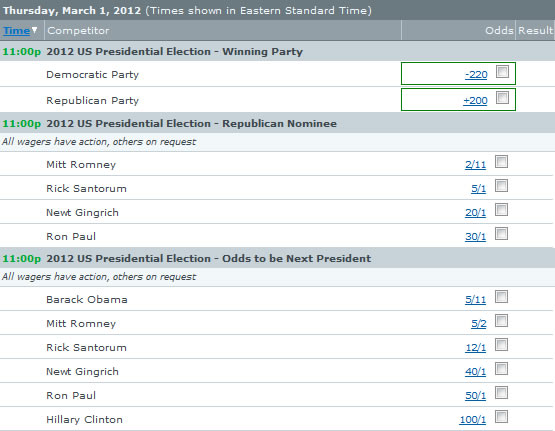This screenshot has width=555, height=431.
Task: Click the 5/11 odds for Barack Obama
Action: pos(475,300)
